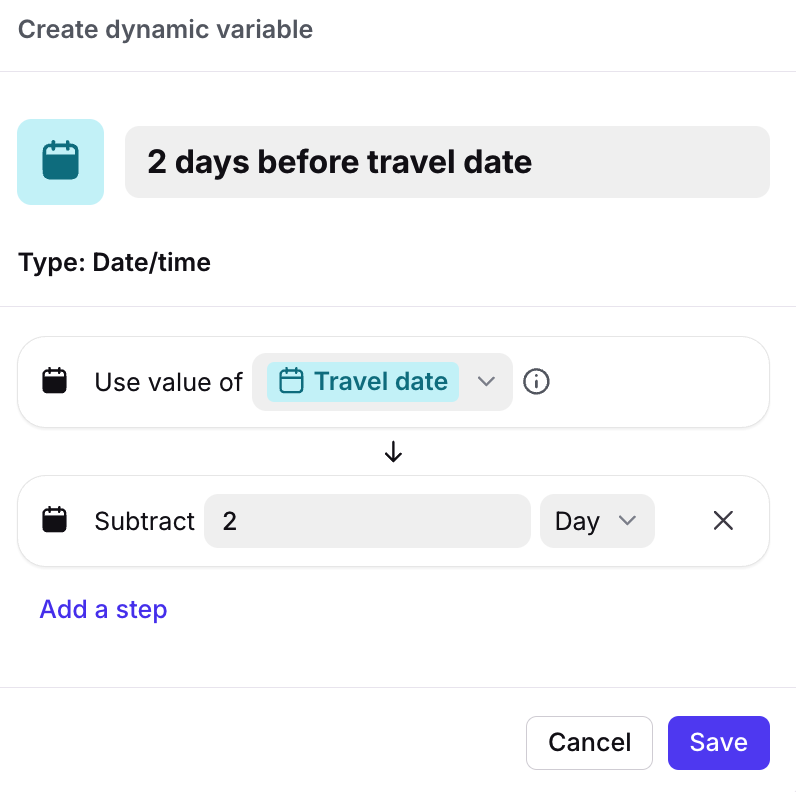Click the Add a step link
The width and height of the screenshot is (796, 792).
[x=103, y=609]
